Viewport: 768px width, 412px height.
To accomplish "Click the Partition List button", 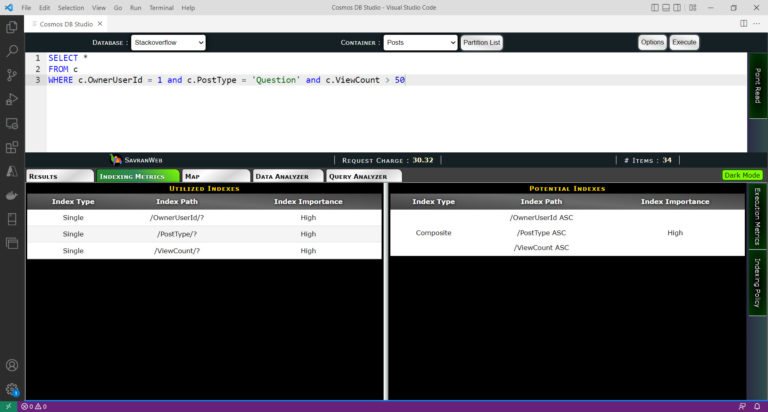I will (x=482, y=43).
